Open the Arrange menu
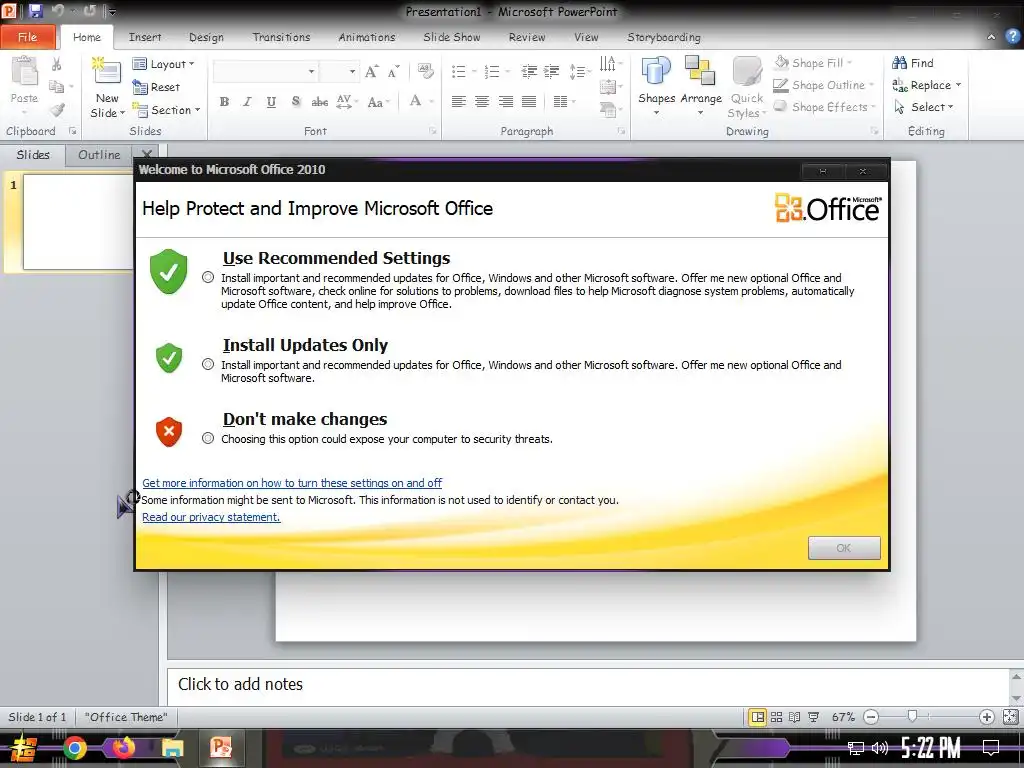This screenshot has width=1024, height=768. tap(701, 85)
